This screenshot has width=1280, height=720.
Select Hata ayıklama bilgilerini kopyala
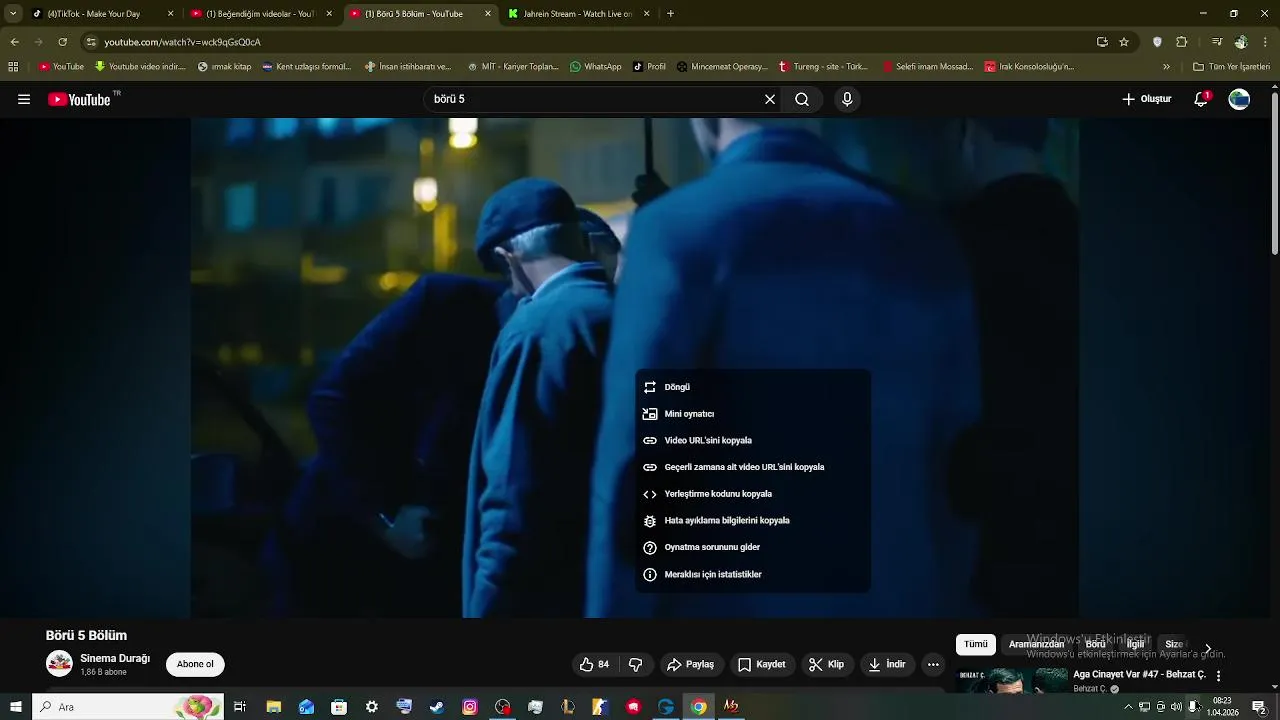click(753, 521)
